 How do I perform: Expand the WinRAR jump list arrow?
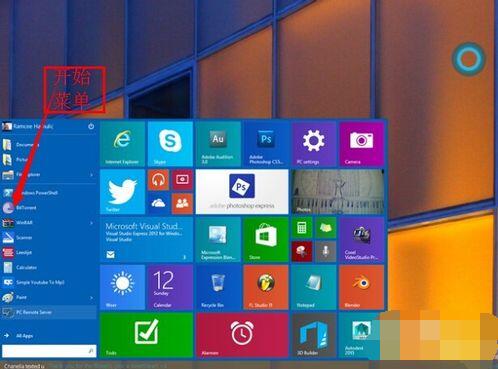coord(92,223)
